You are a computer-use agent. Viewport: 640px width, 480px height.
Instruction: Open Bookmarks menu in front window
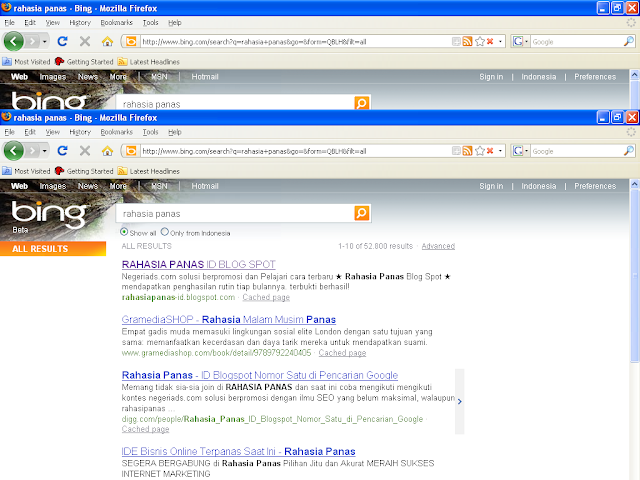coord(117,132)
